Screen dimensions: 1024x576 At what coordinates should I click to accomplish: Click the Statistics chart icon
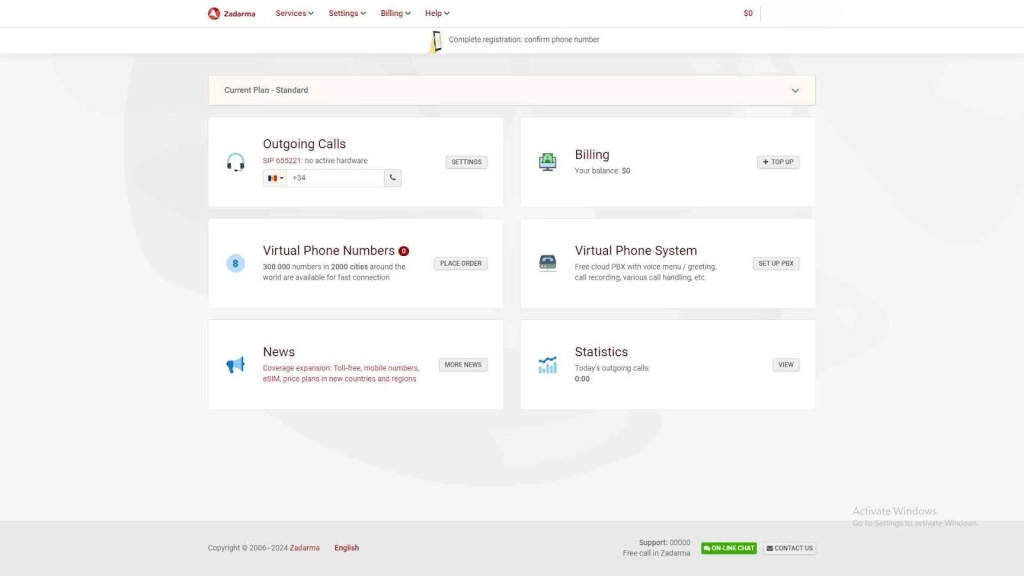click(547, 364)
